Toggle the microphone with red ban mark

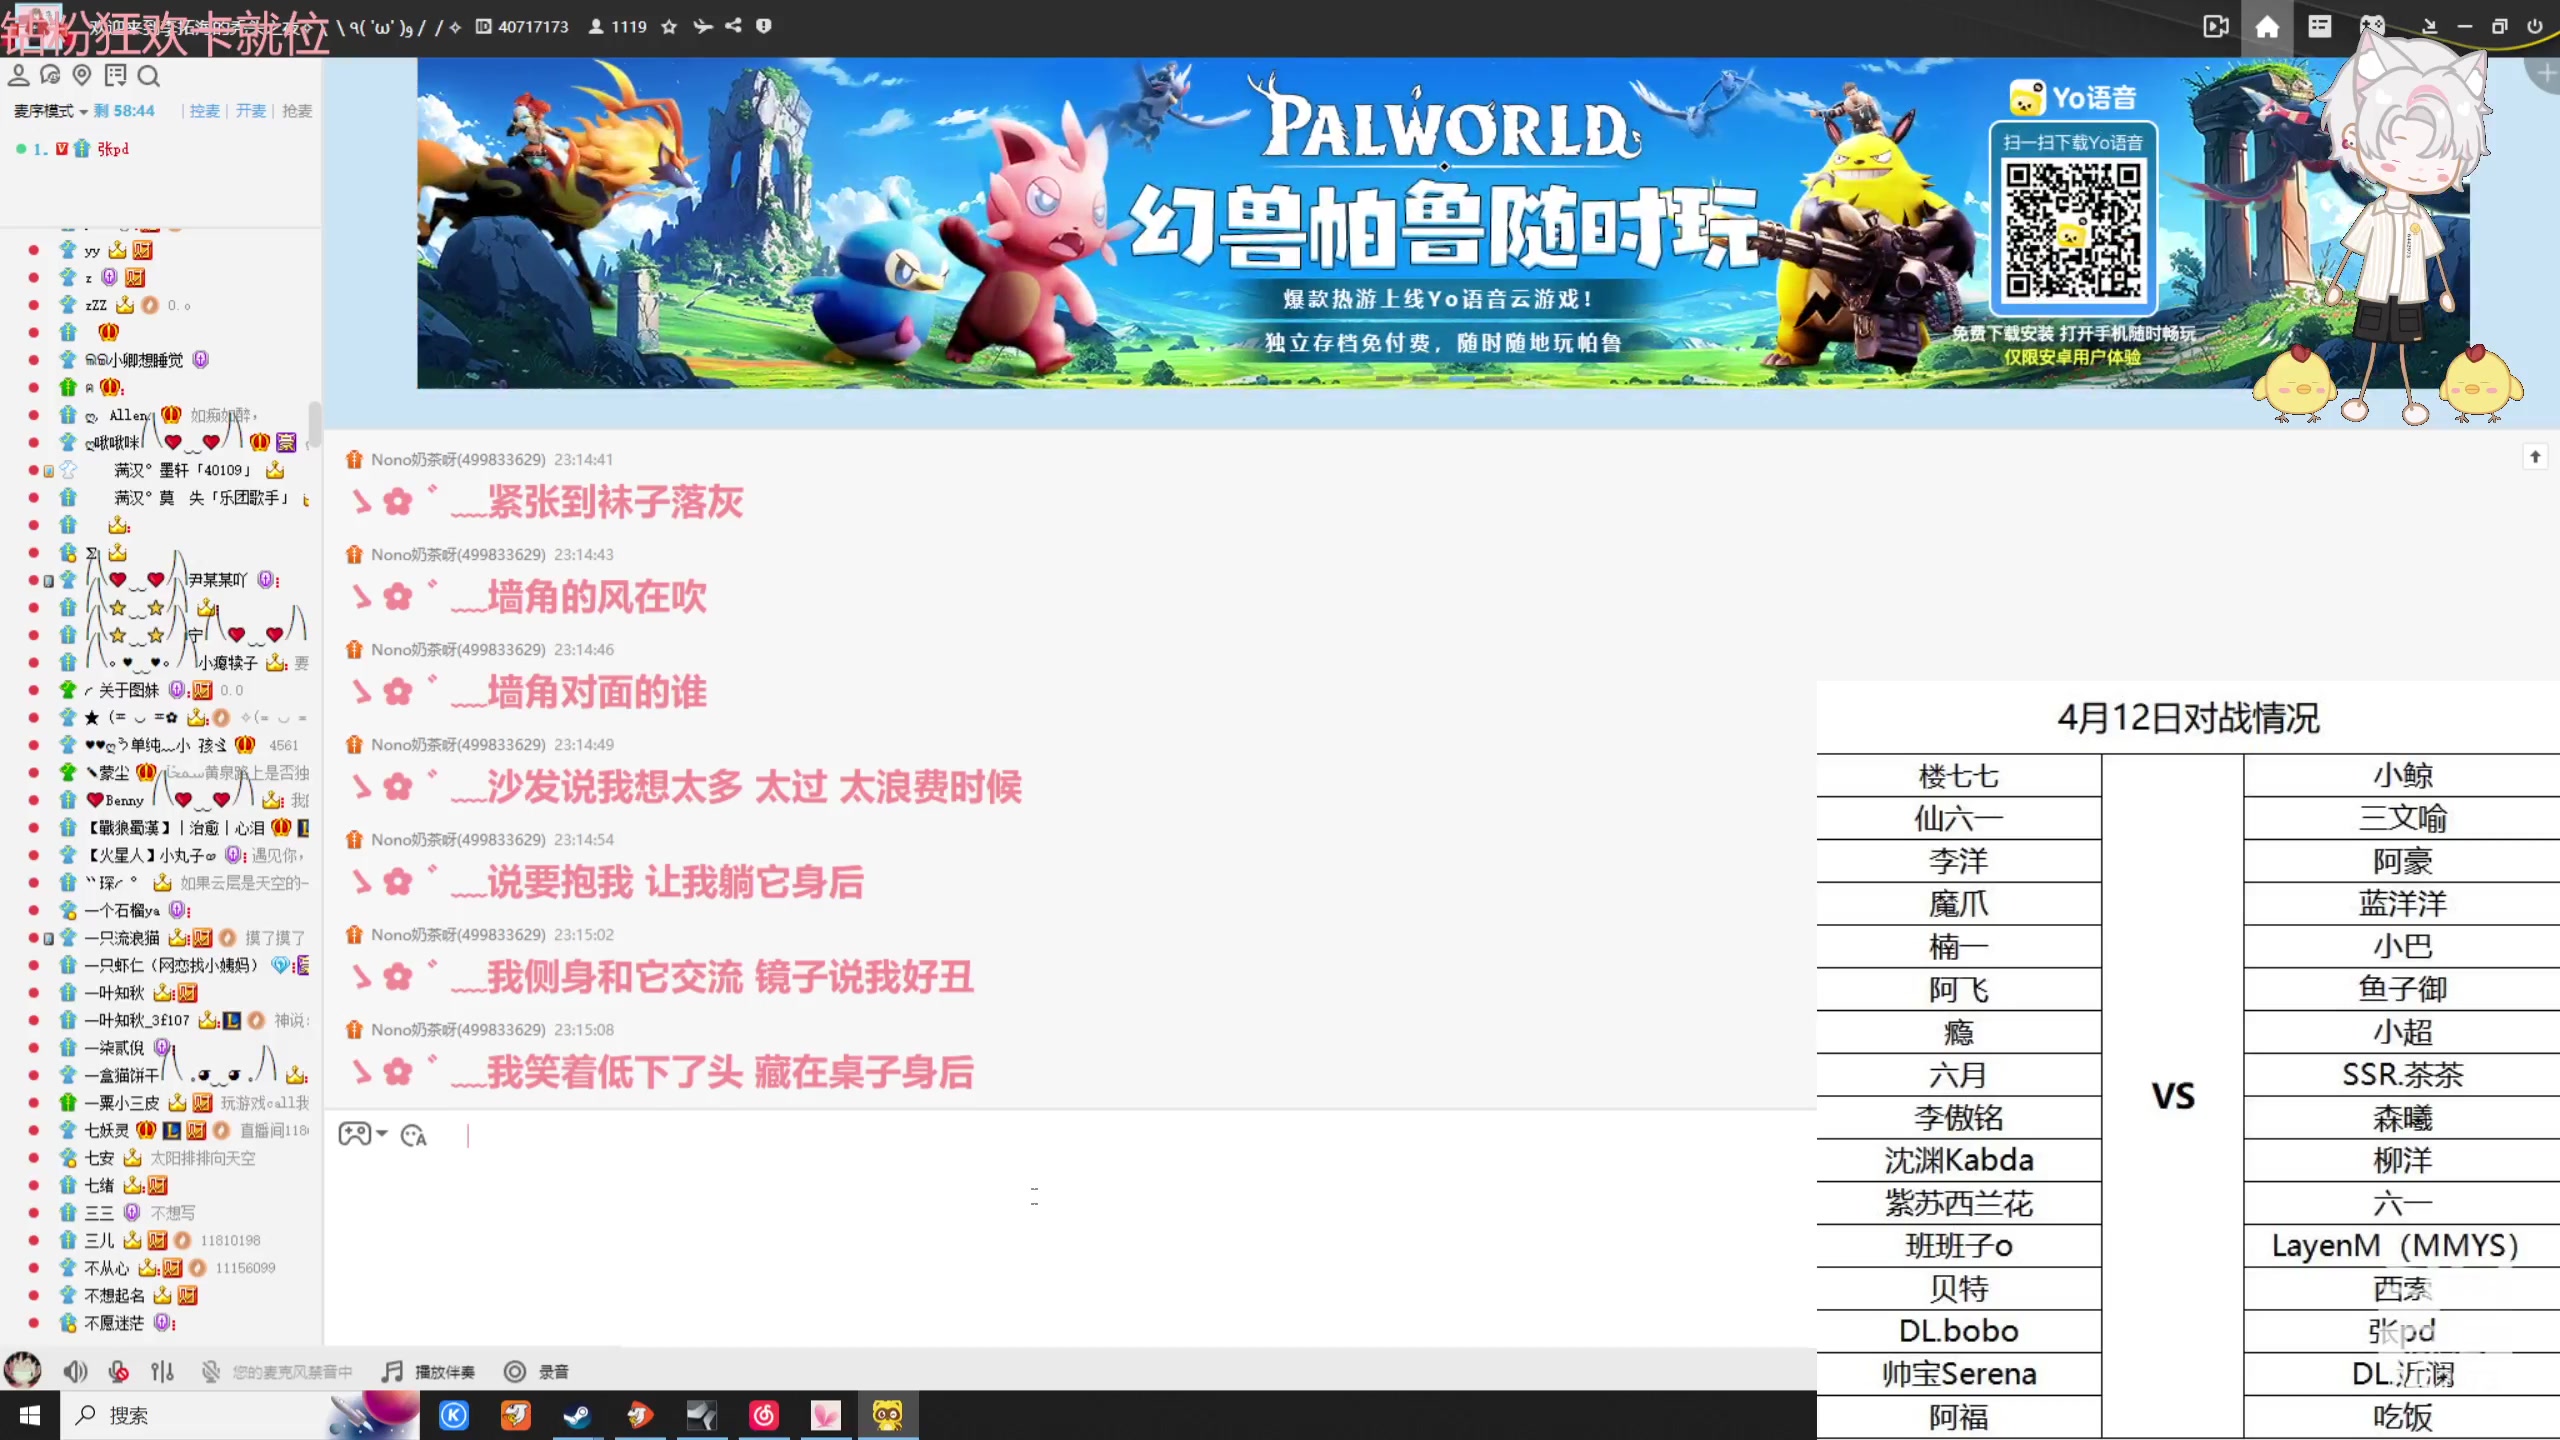click(119, 1371)
